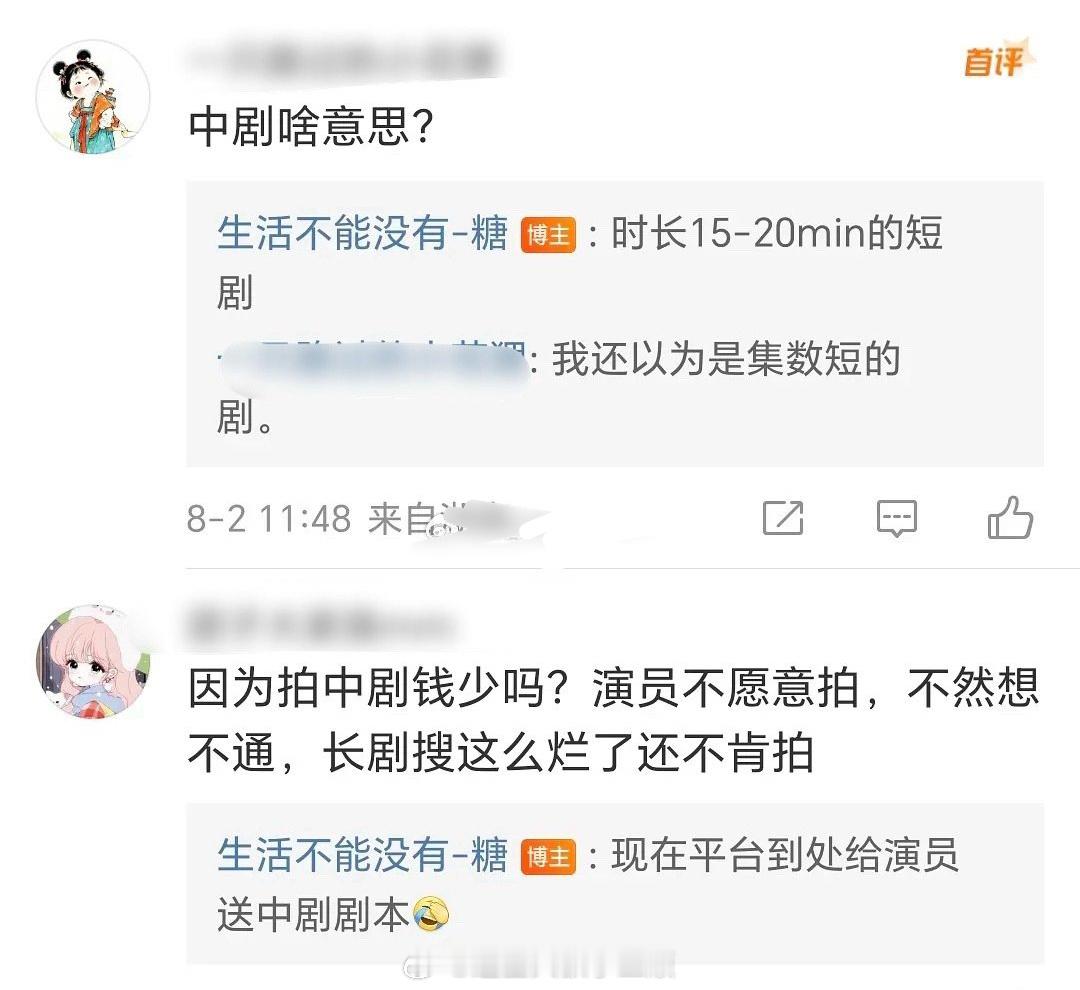The image size is (1080, 990).
Task: Tap the forward/share icon under first comment
Action: [x=783, y=517]
